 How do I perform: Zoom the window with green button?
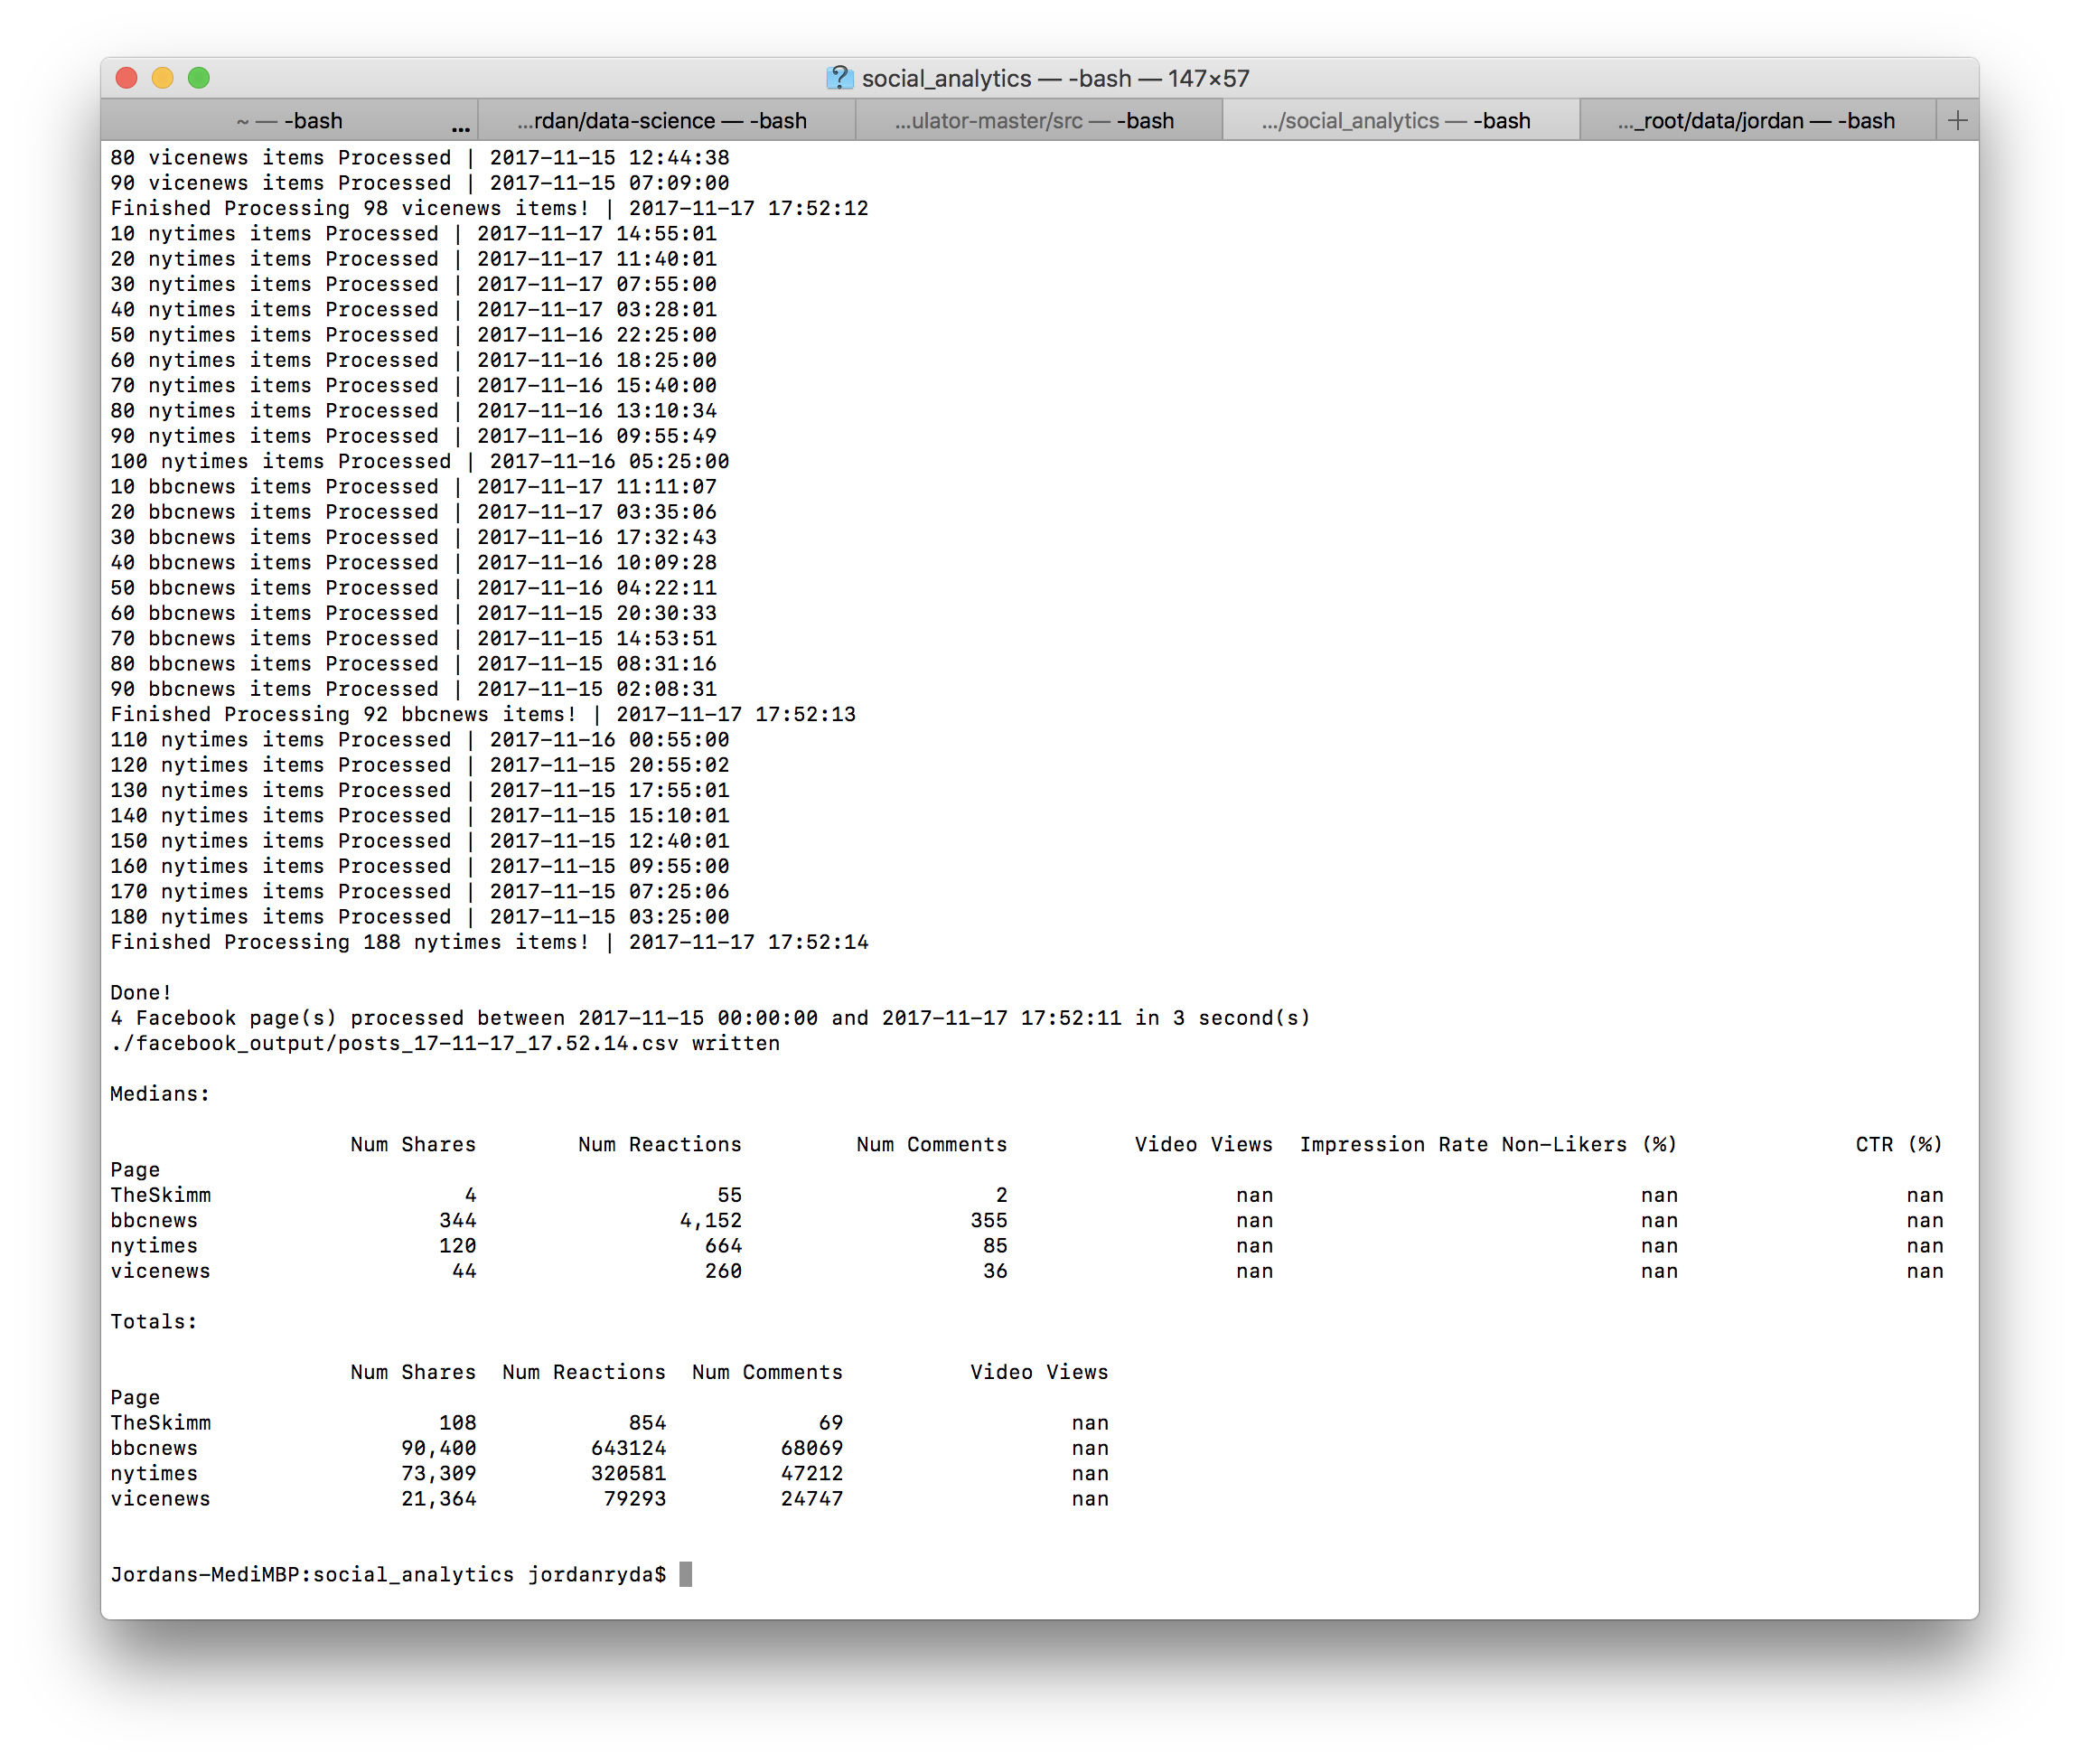click(199, 78)
